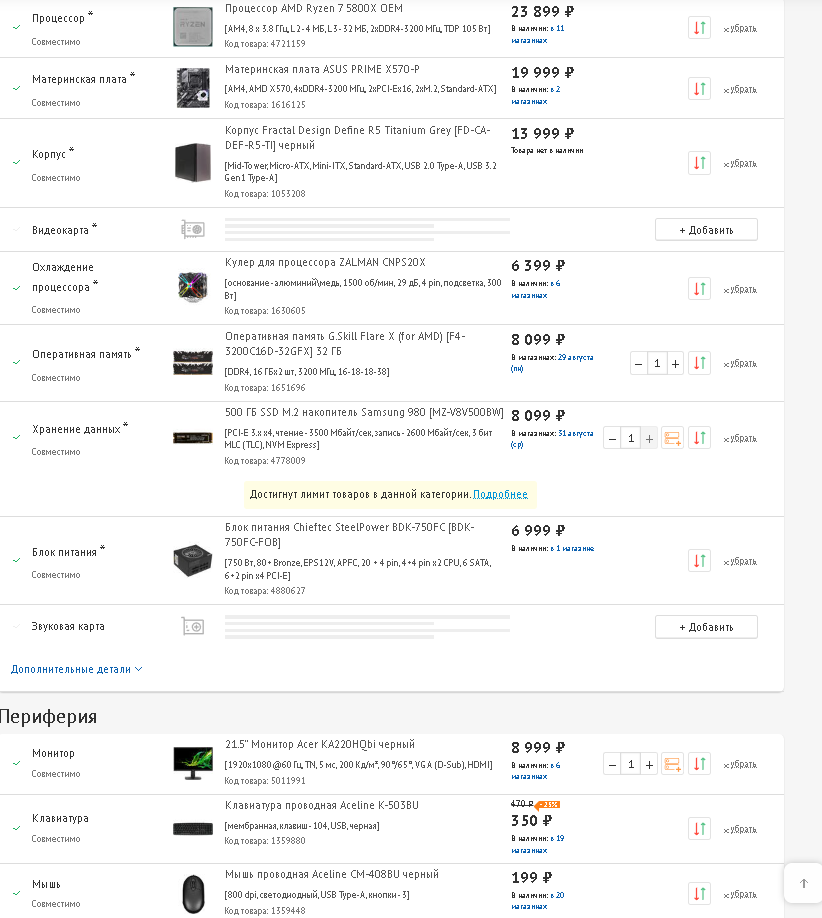Click the Samsung 980 SSD thumbnail
Image resolution: width=822 pixels, height=918 pixels.
click(192, 437)
